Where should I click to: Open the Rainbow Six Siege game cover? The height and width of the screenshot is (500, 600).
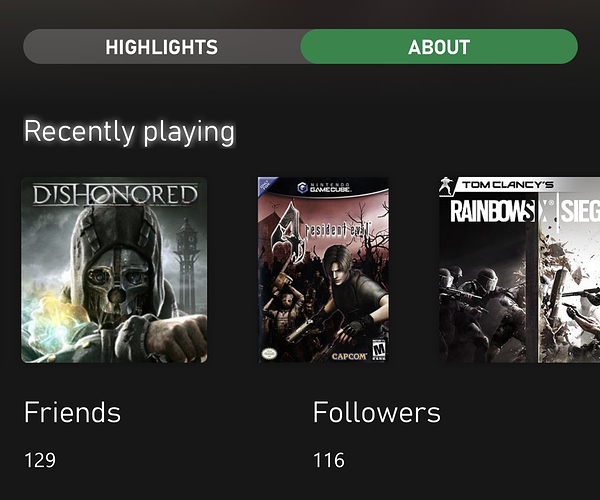(x=519, y=269)
